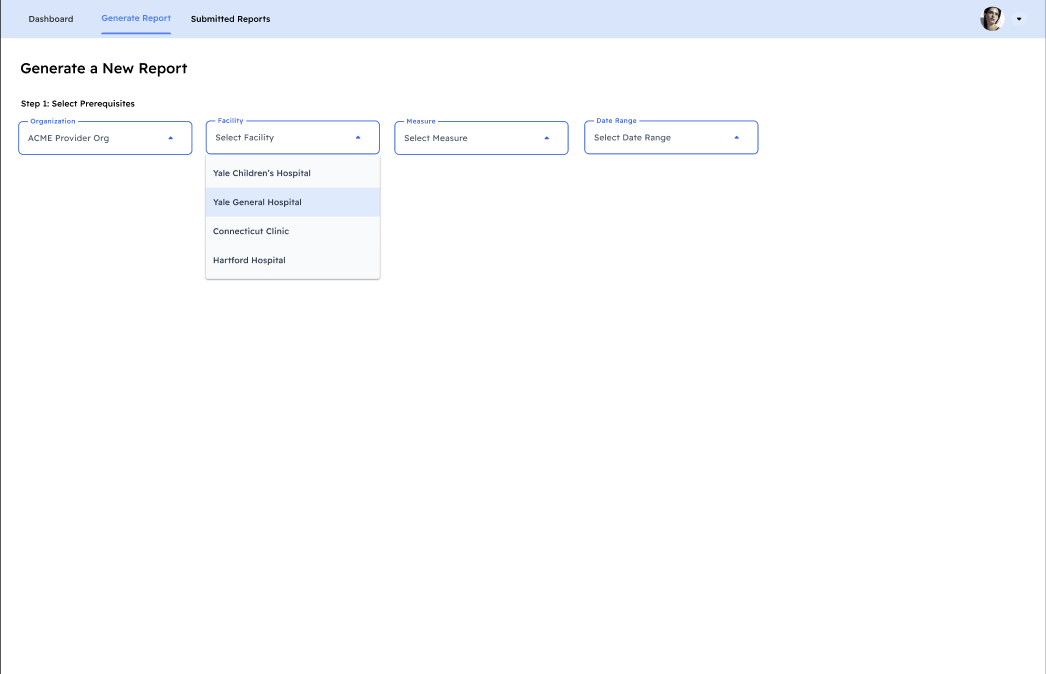The height and width of the screenshot is (674, 1046).
Task: Select Connecticut Clinic from the facility list
Action: [250, 230]
